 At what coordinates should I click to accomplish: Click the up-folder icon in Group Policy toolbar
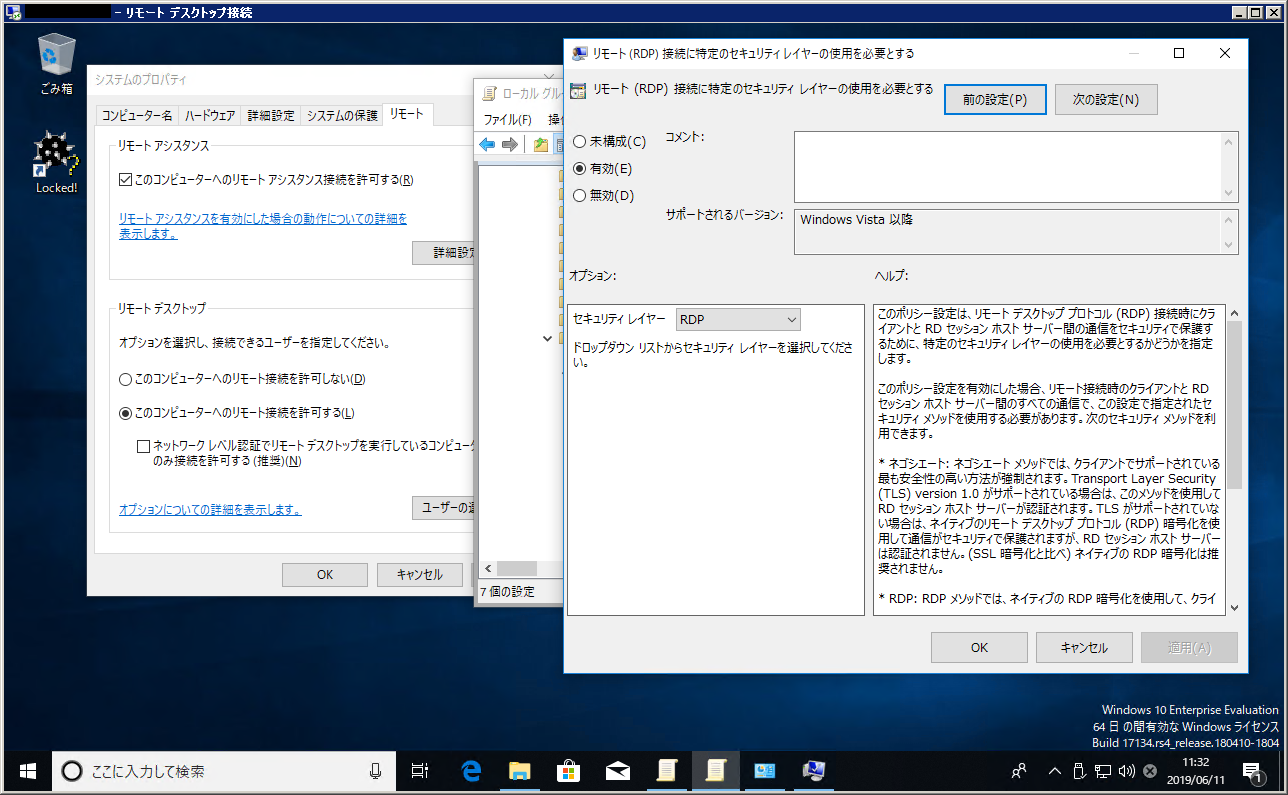pyautogui.click(x=540, y=145)
